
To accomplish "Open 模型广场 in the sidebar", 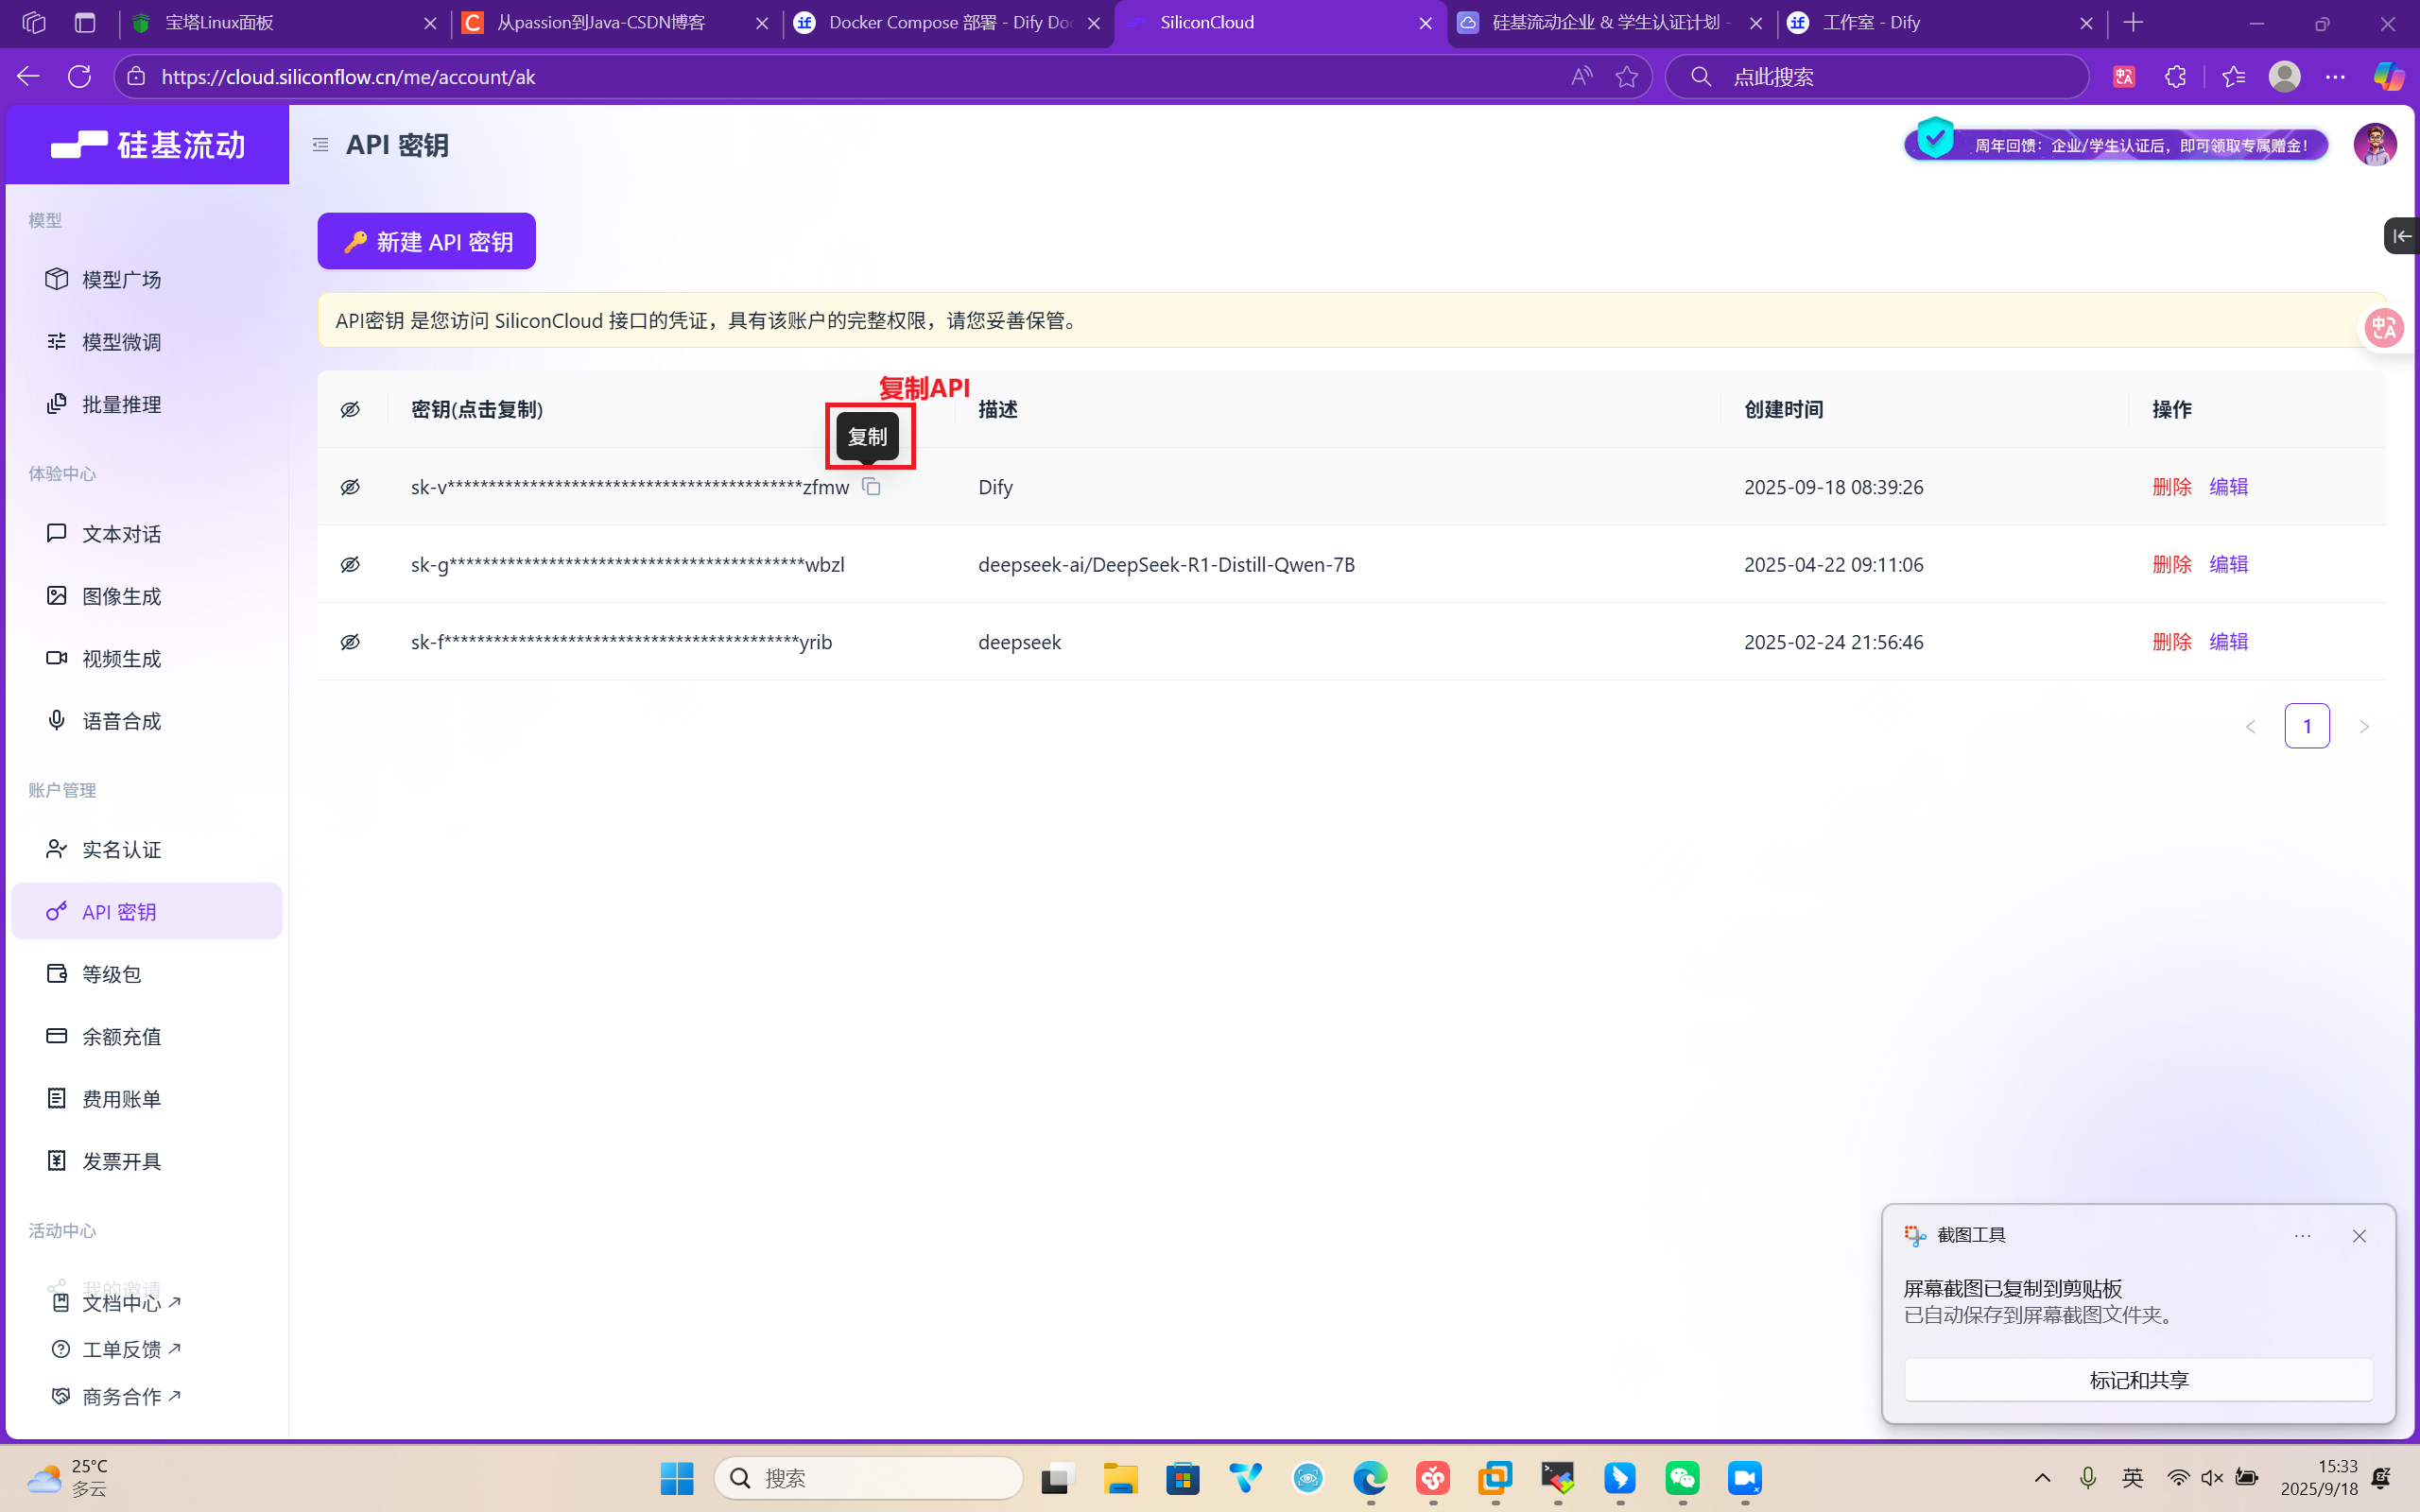I will click(120, 279).
